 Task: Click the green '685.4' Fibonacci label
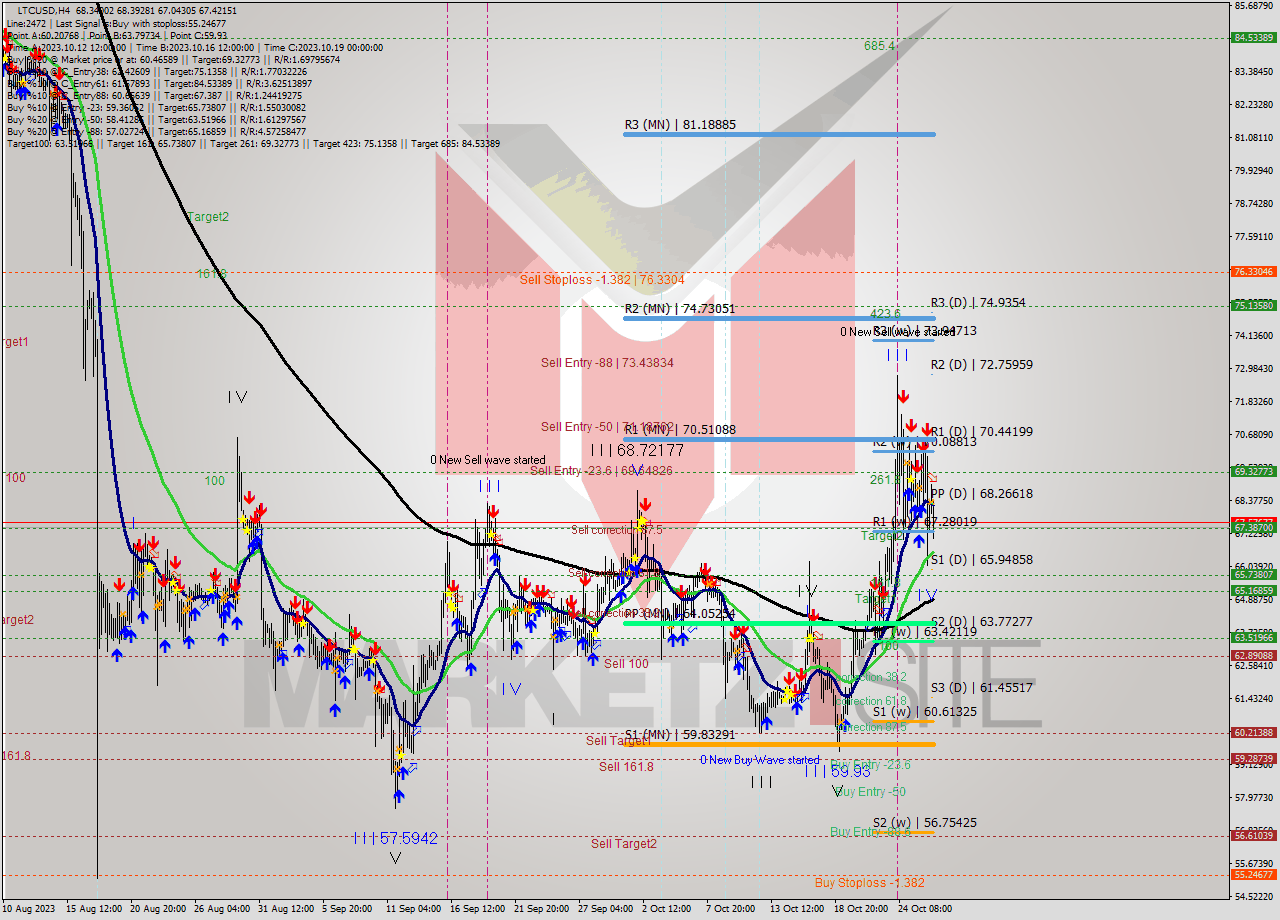coord(880,46)
